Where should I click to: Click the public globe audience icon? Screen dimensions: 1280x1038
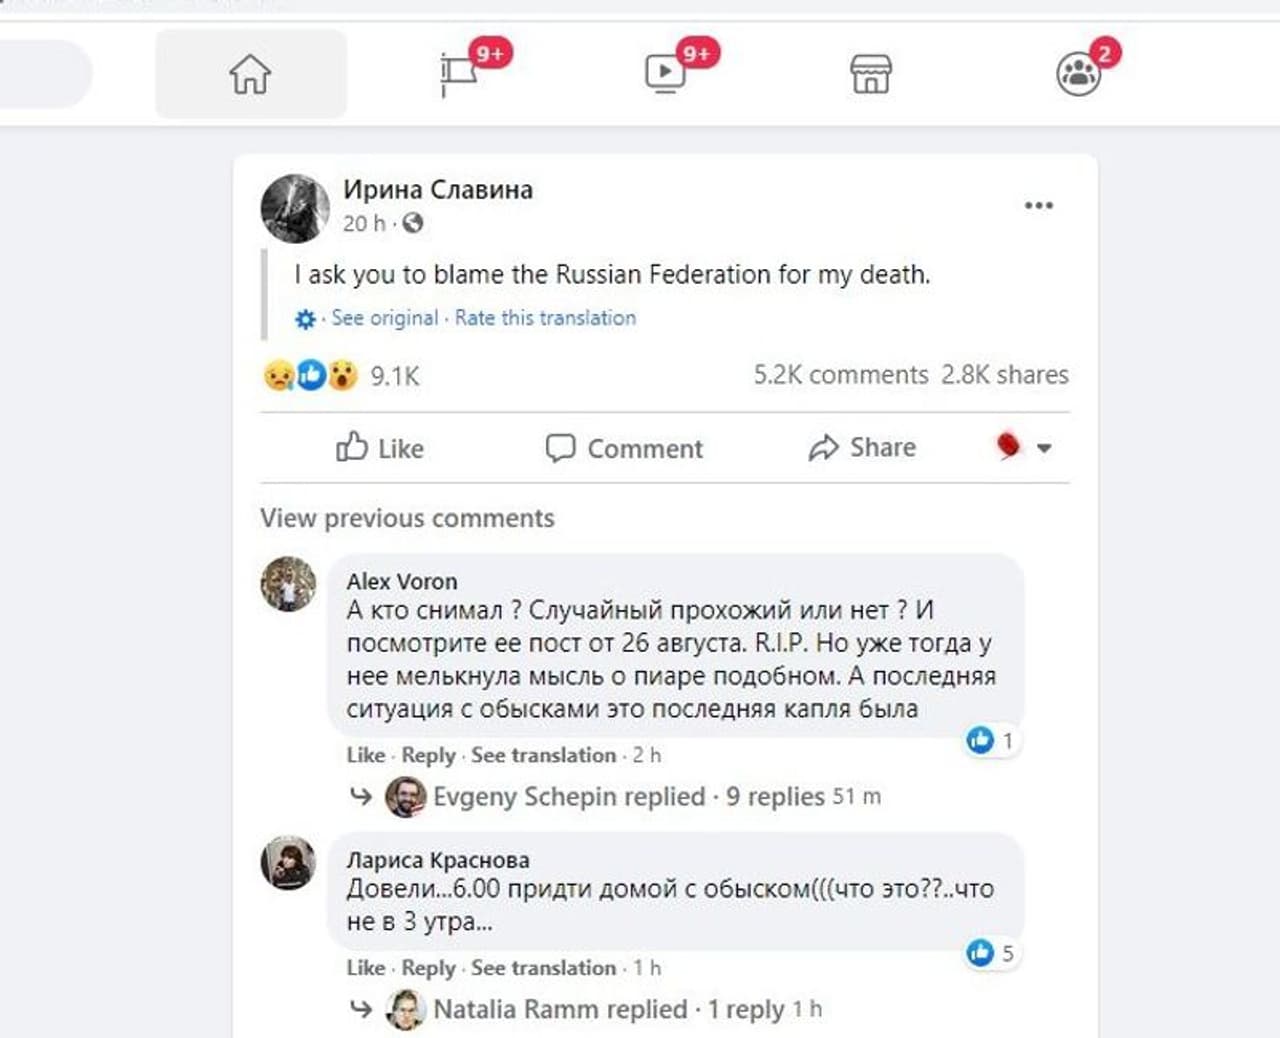[412, 223]
